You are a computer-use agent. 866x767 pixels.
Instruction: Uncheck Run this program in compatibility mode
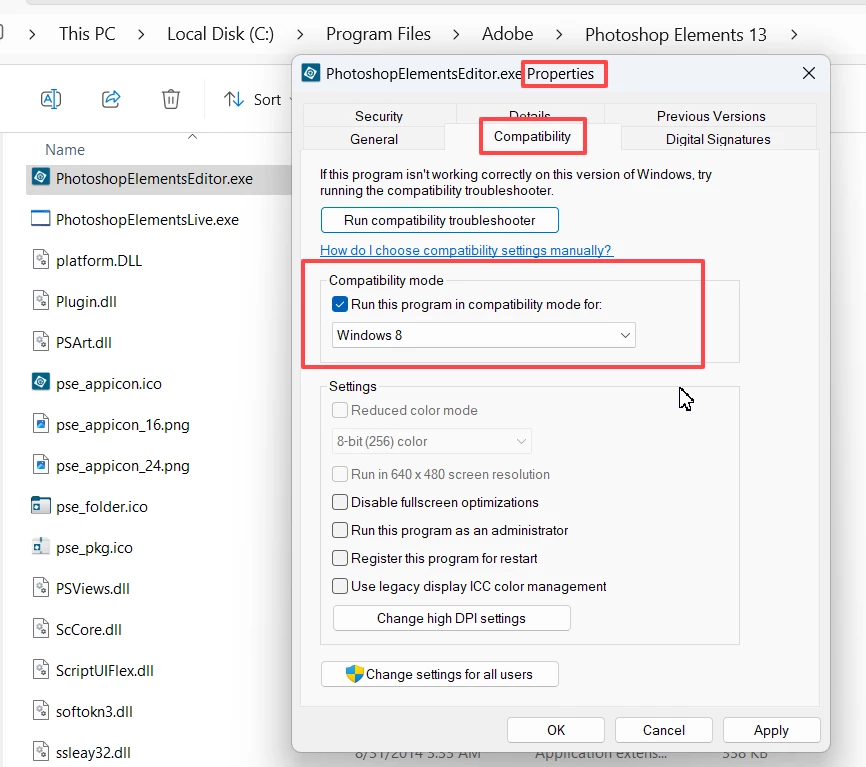(340, 304)
